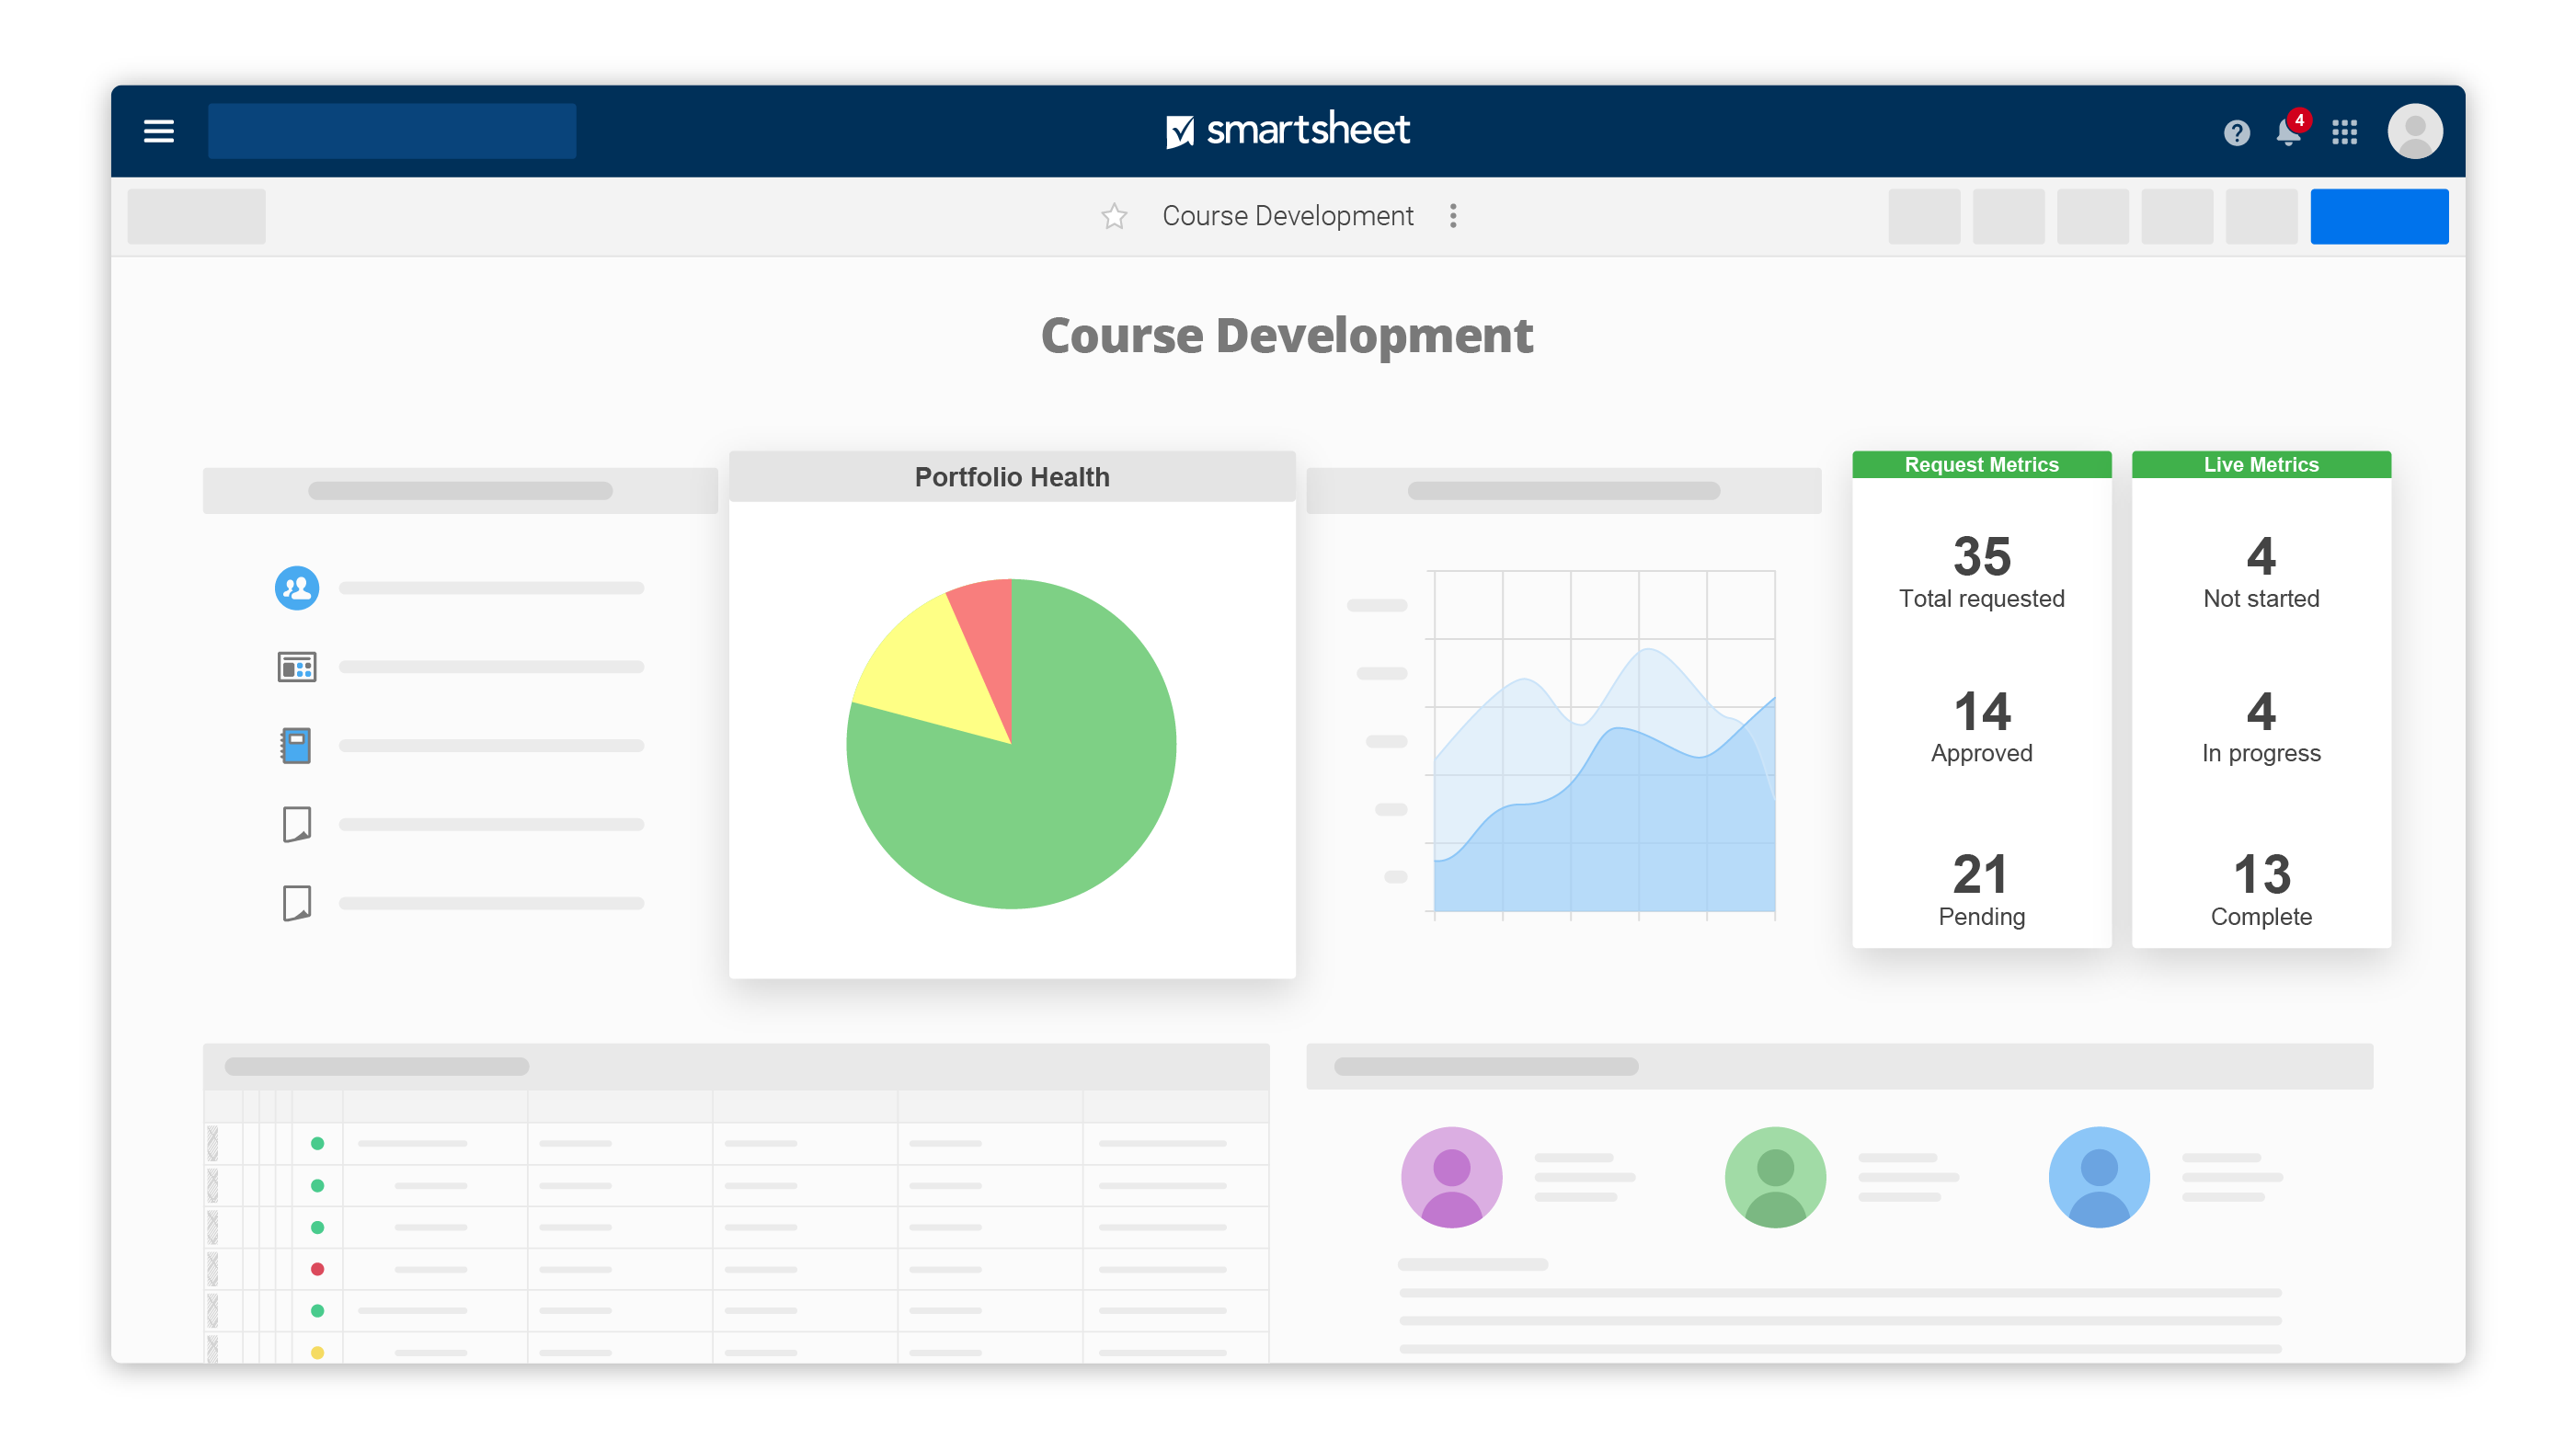Select the notebook icon in the left panel
2576x1450 pixels.
coord(297,744)
